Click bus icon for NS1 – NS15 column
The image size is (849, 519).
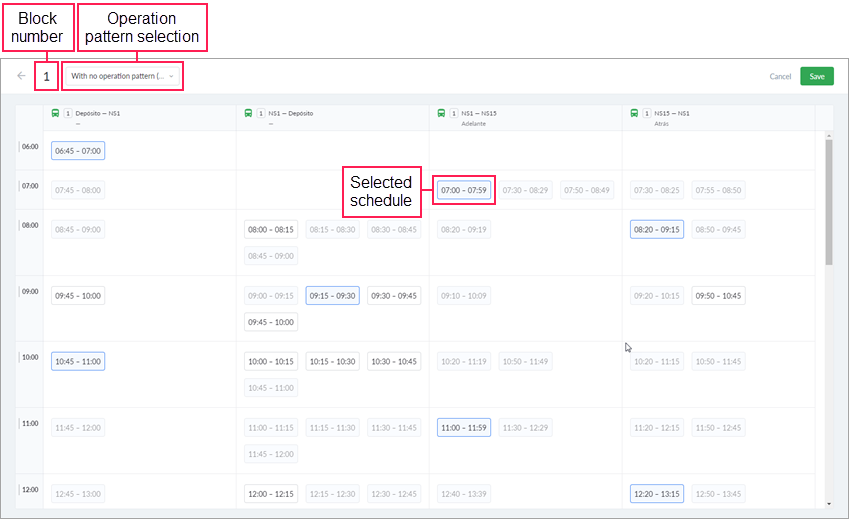point(441,113)
